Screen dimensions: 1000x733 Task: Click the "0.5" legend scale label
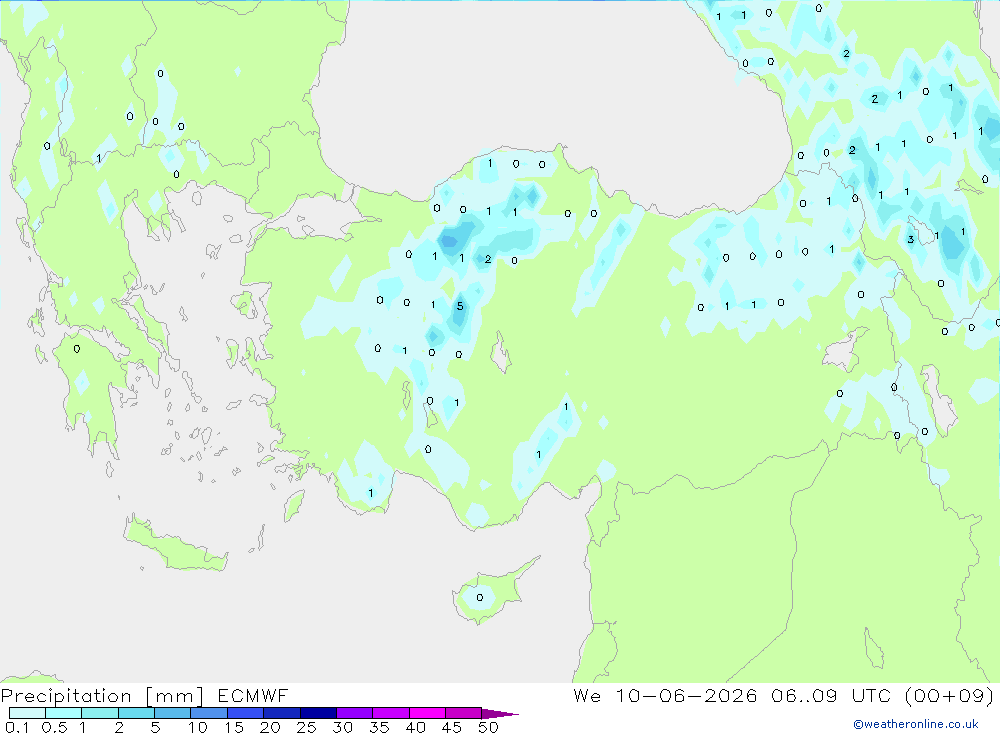click(x=54, y=727)
